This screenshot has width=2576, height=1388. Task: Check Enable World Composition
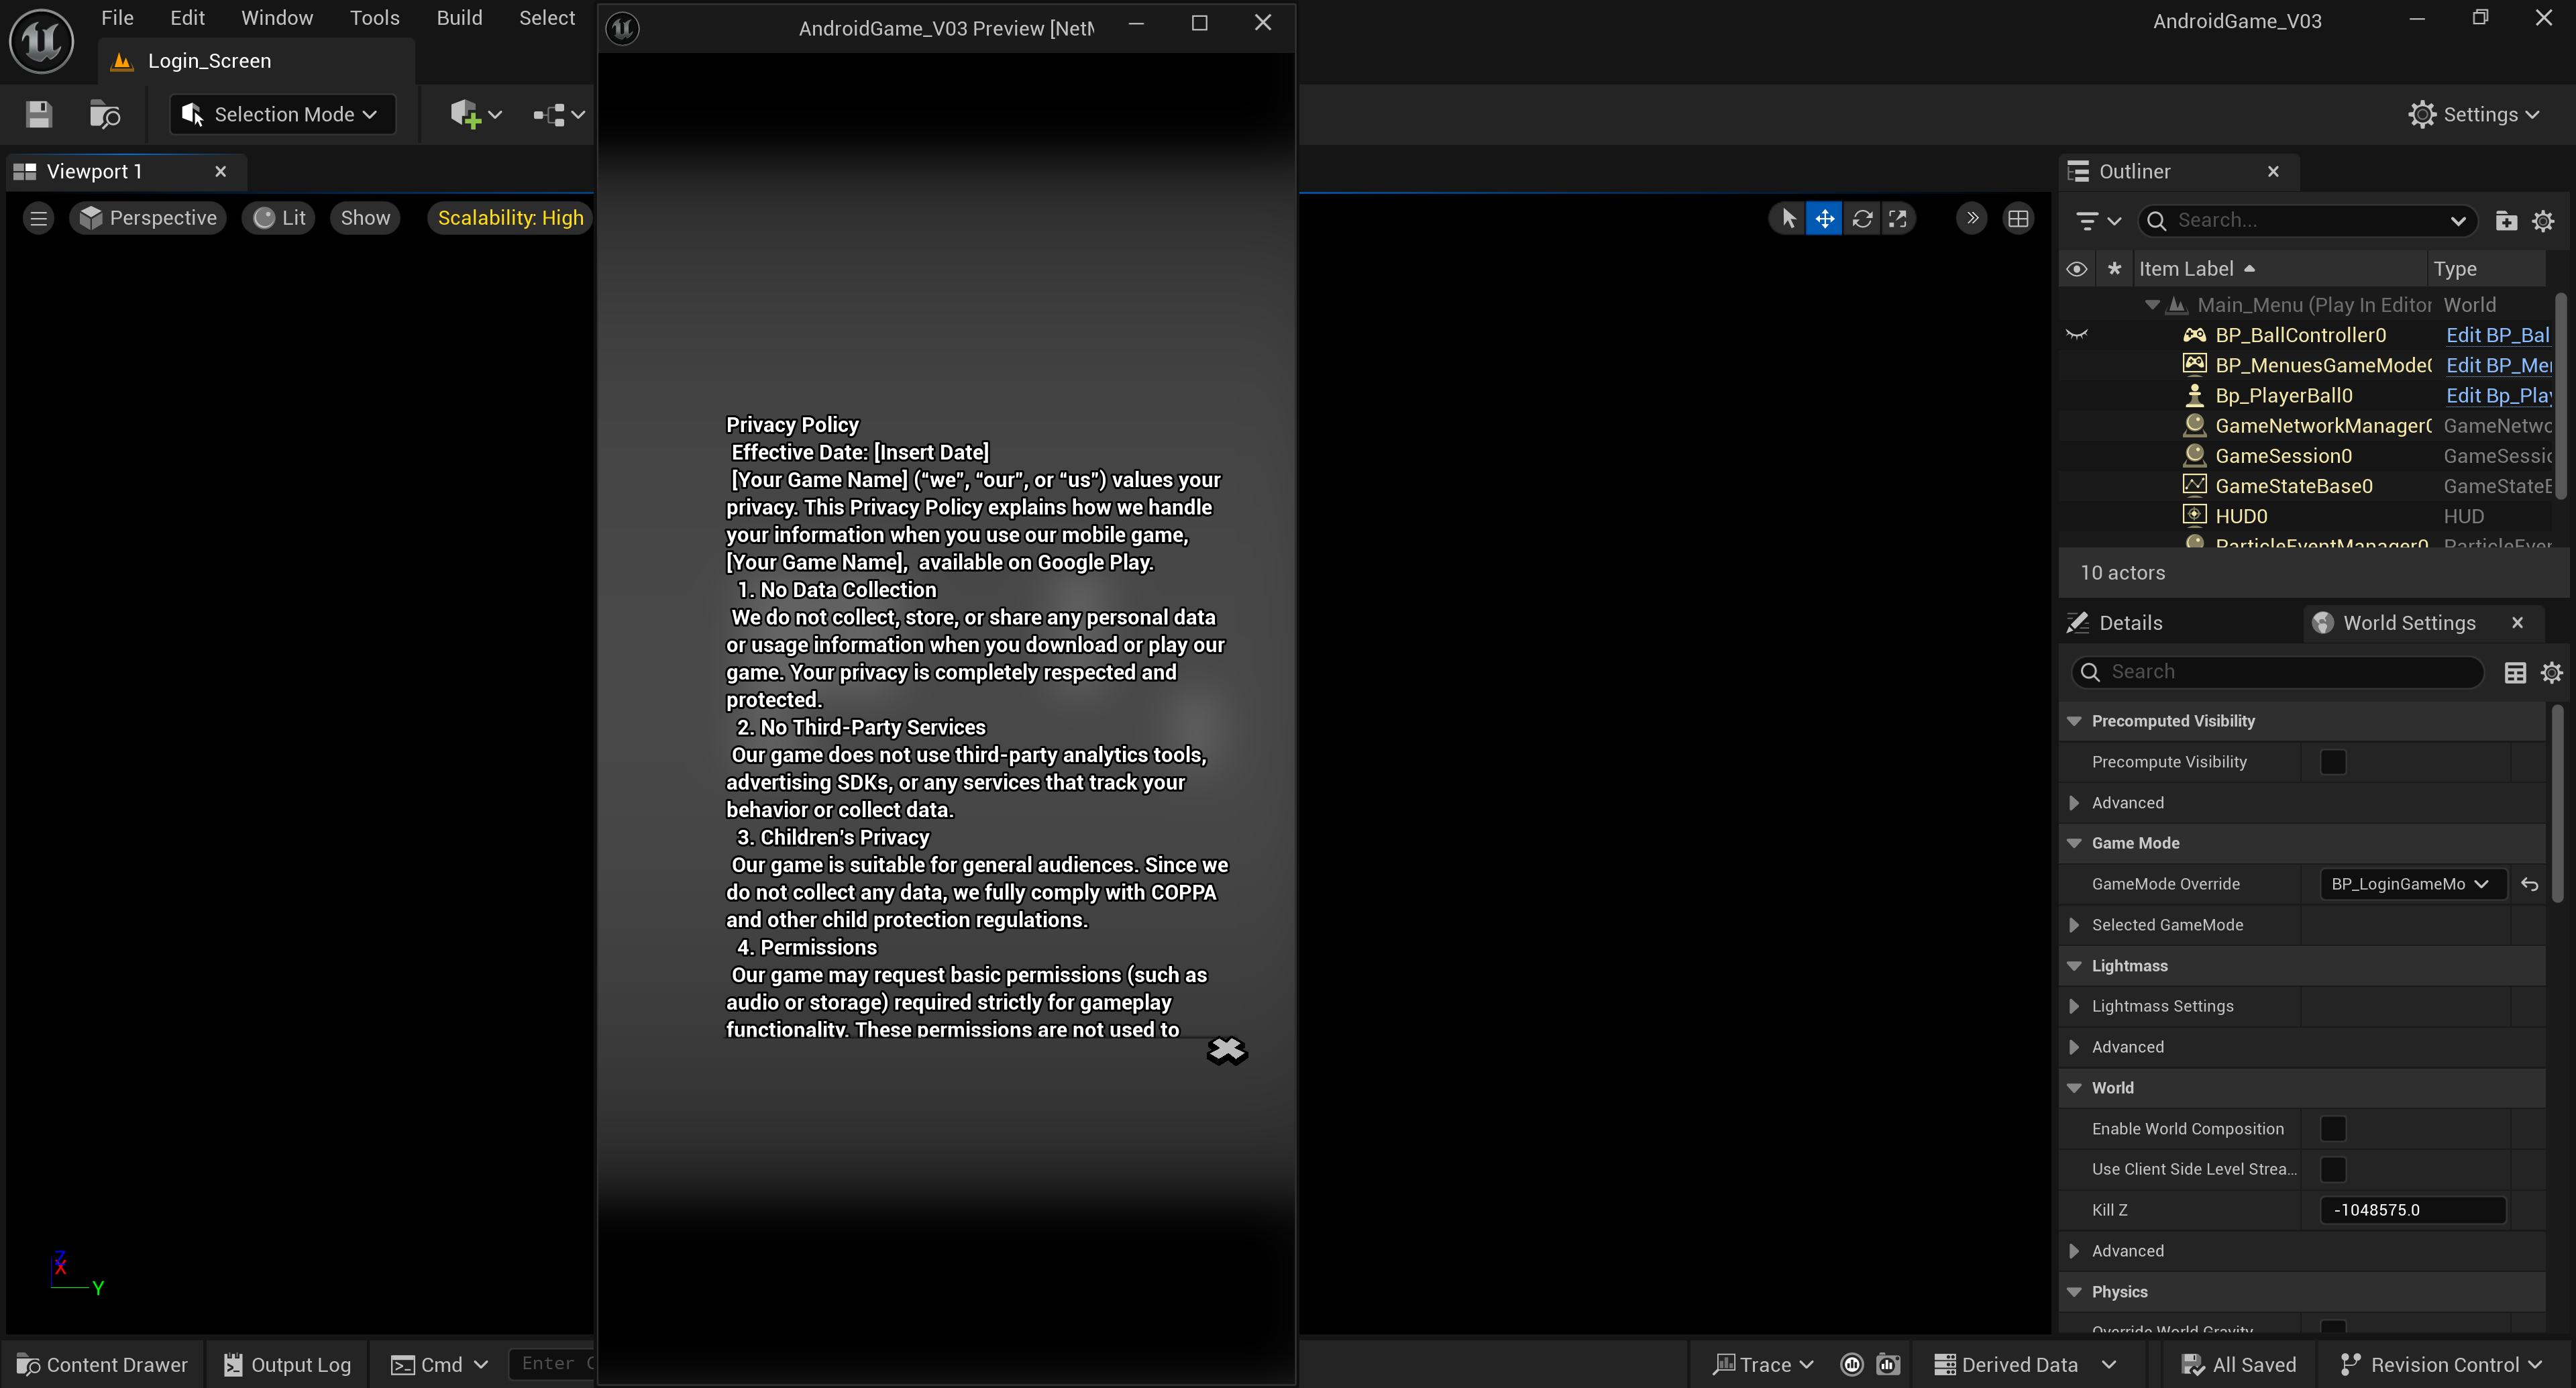2332,1128
